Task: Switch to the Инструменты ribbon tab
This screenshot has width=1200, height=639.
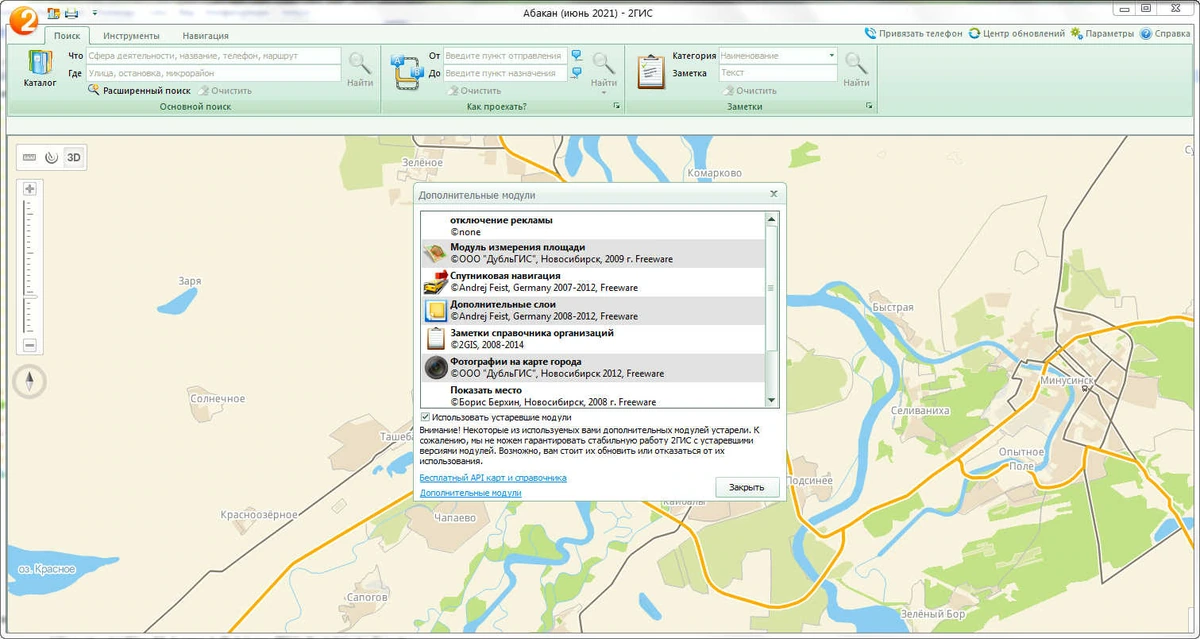Action: pyautogui.click(x=131, y=35)
